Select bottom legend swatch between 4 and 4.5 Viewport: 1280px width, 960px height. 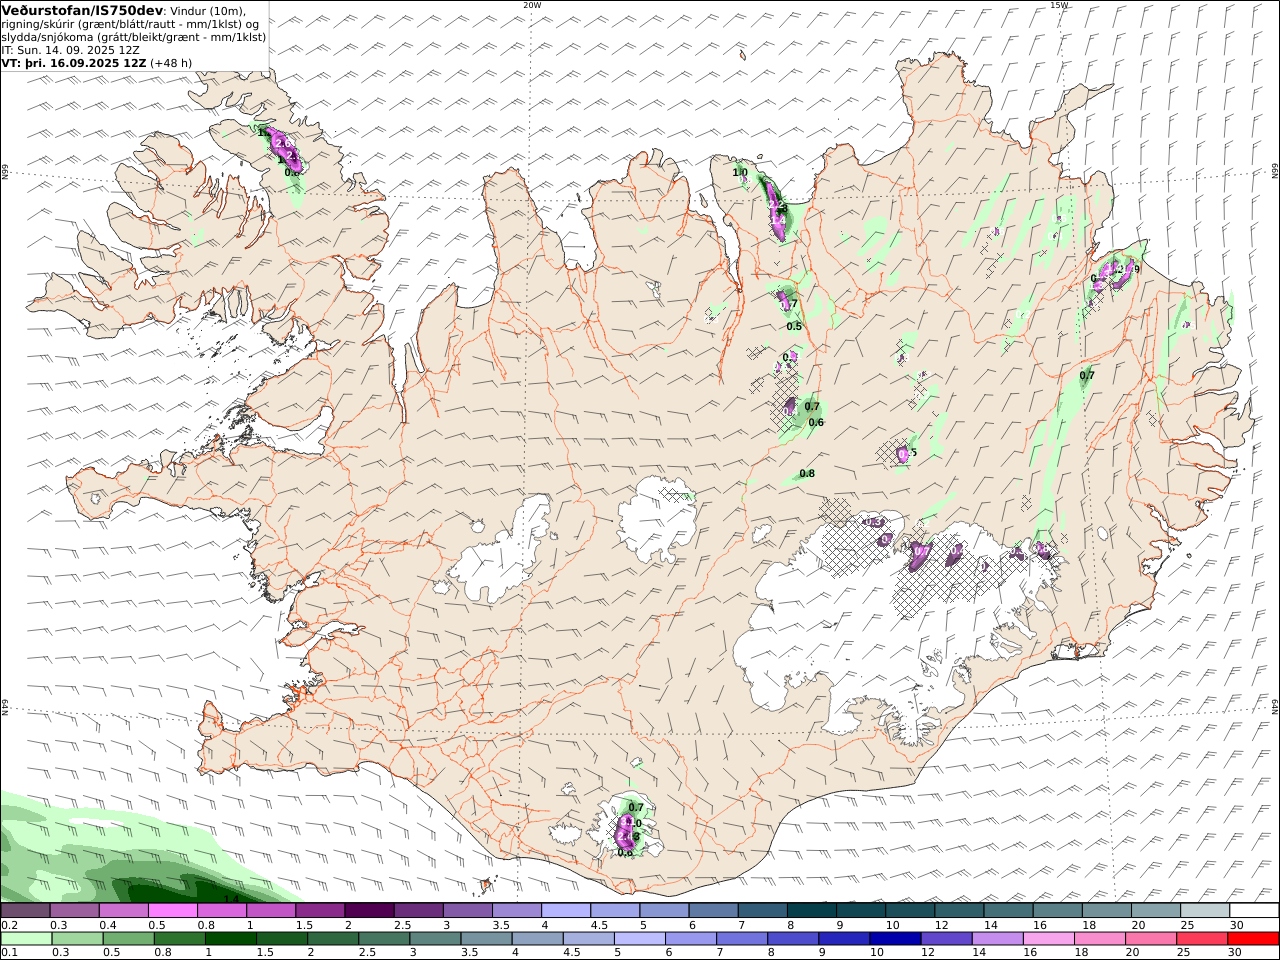(x=537, y=939)
